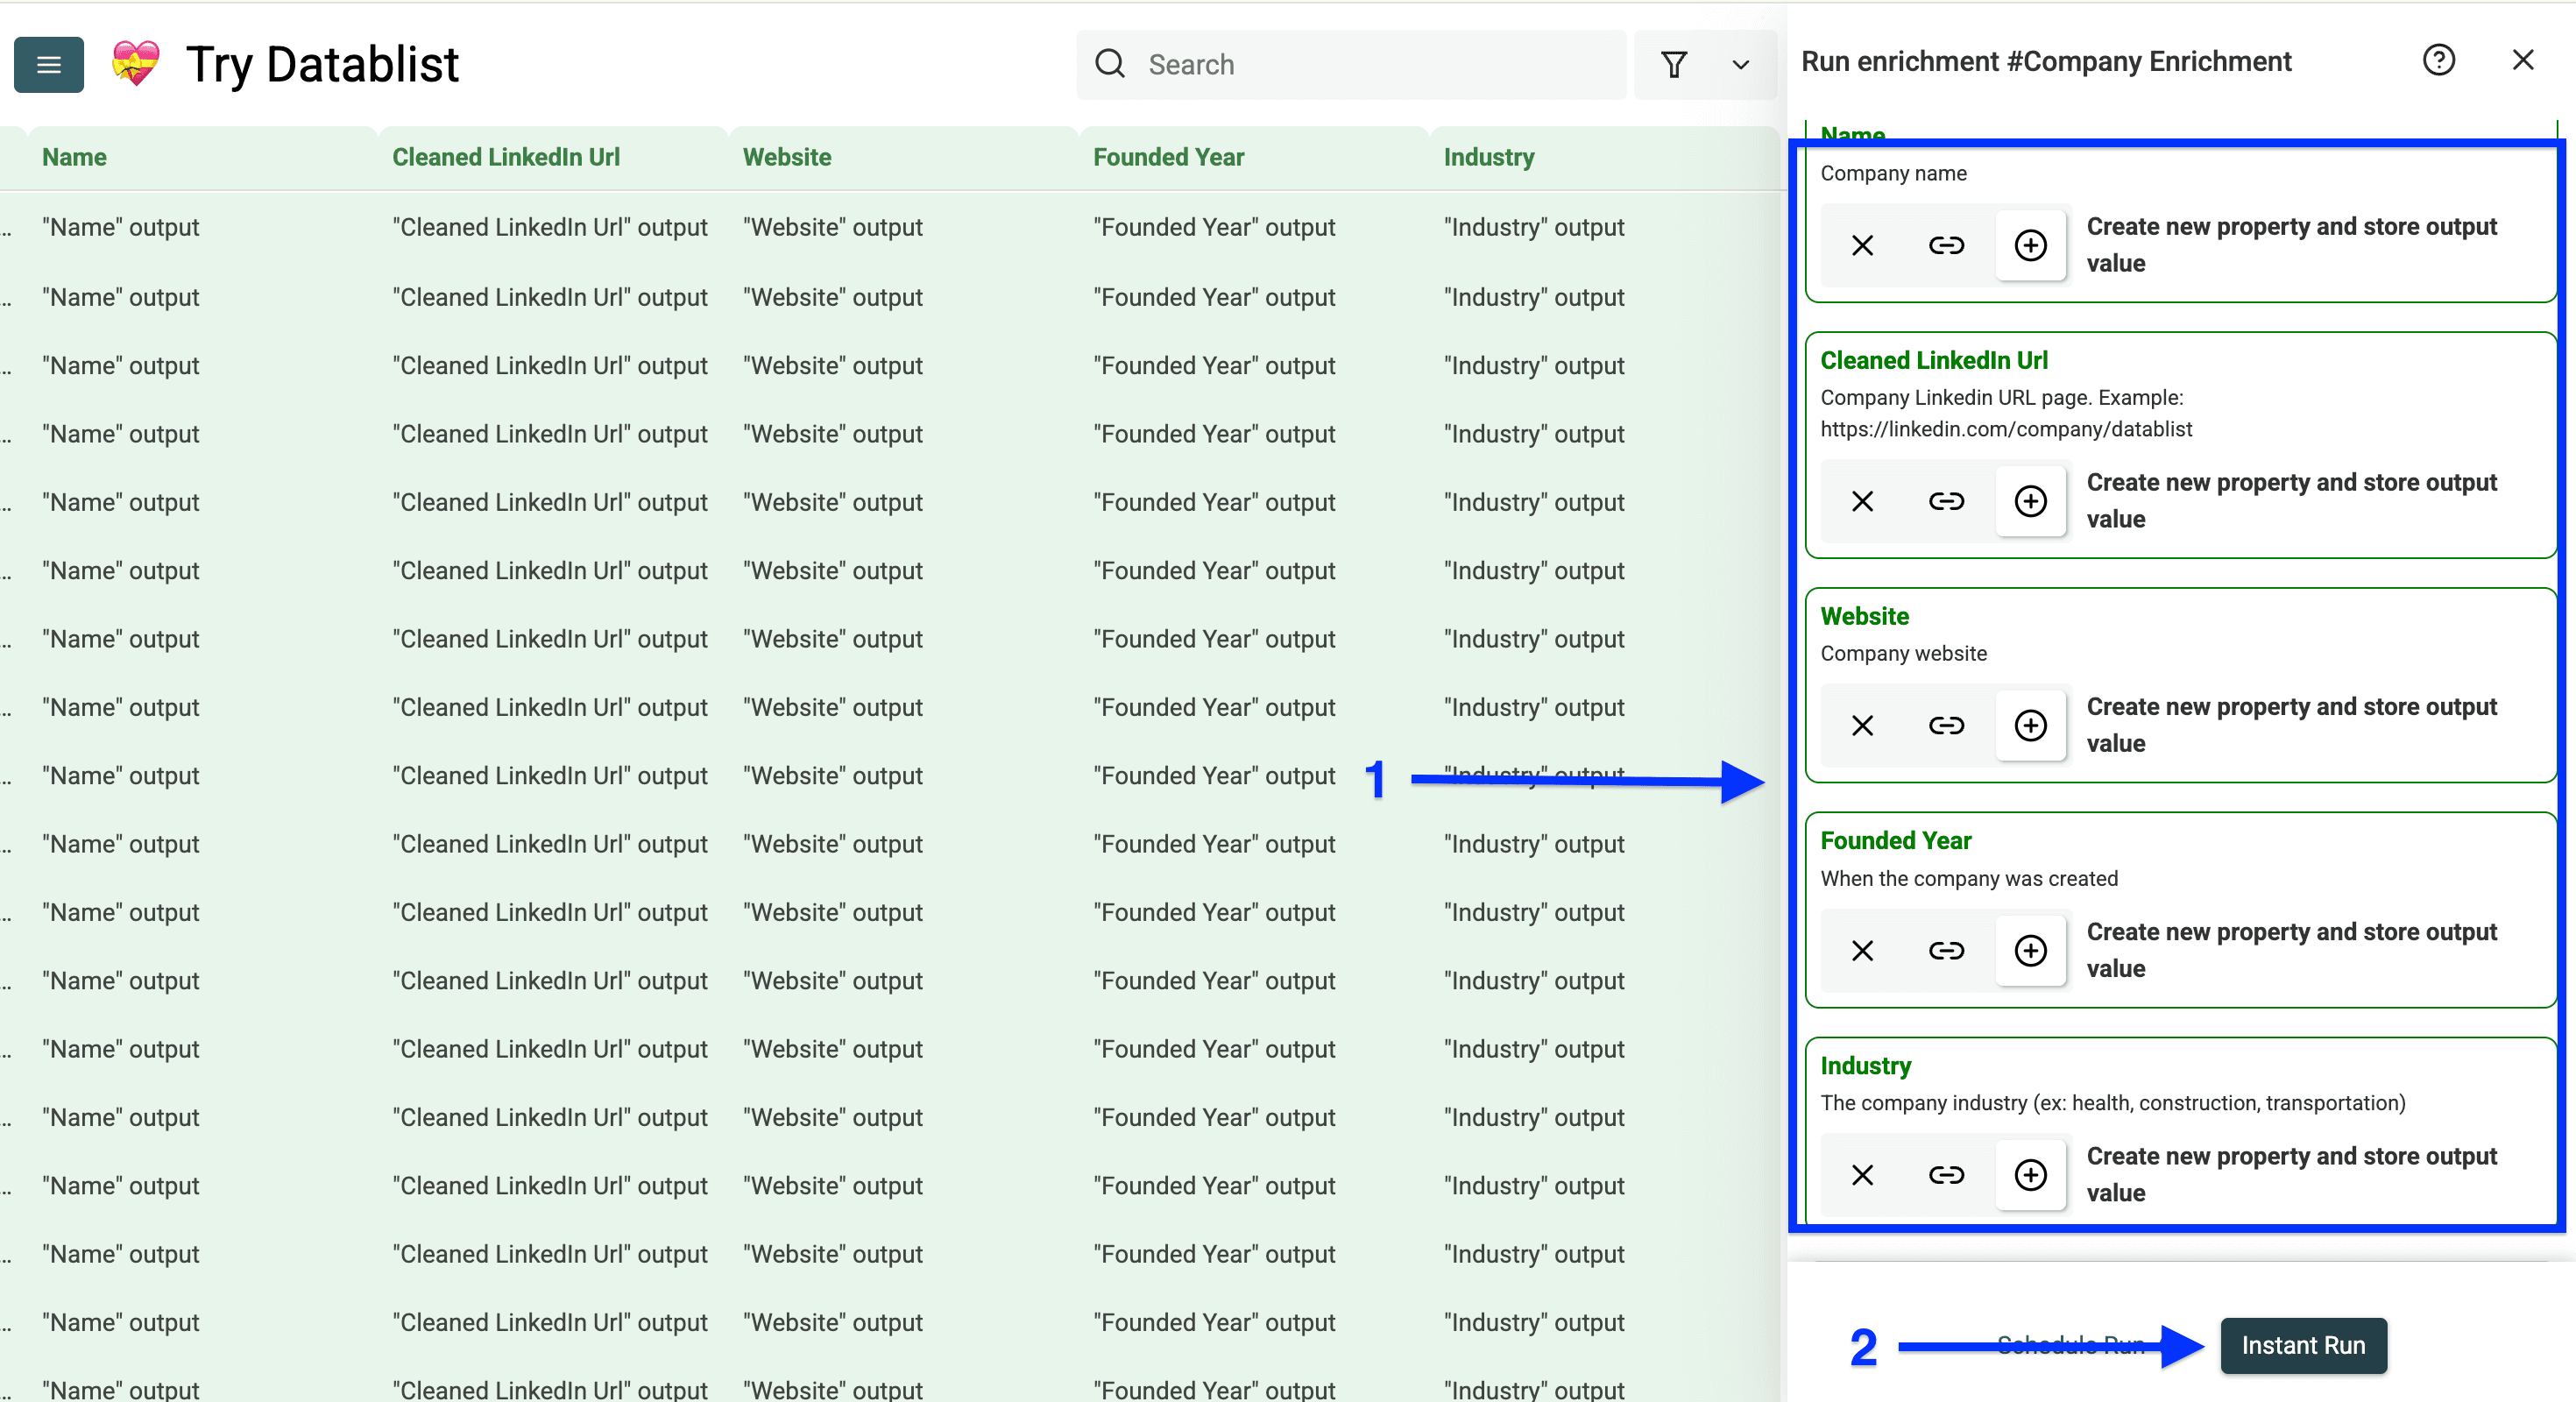Open help for the enrichment panel
Image resolution: width=2576 pixels, height=1402 pixels.
(2440, 60)
